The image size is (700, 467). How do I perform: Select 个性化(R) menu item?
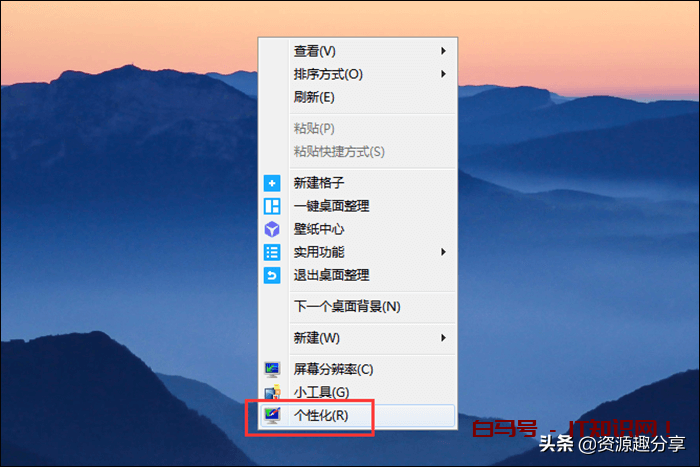358,416
